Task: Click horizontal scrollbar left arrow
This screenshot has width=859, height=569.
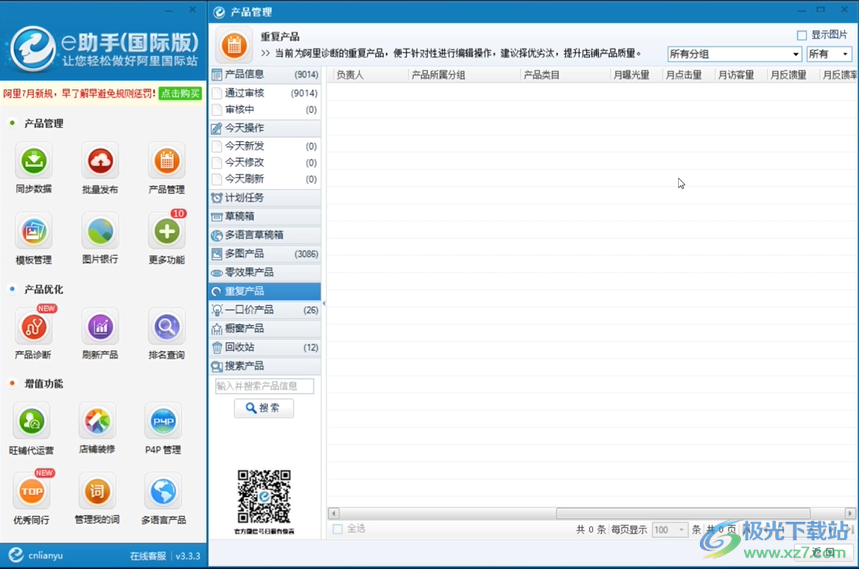Action: click(x=334, y=514)
